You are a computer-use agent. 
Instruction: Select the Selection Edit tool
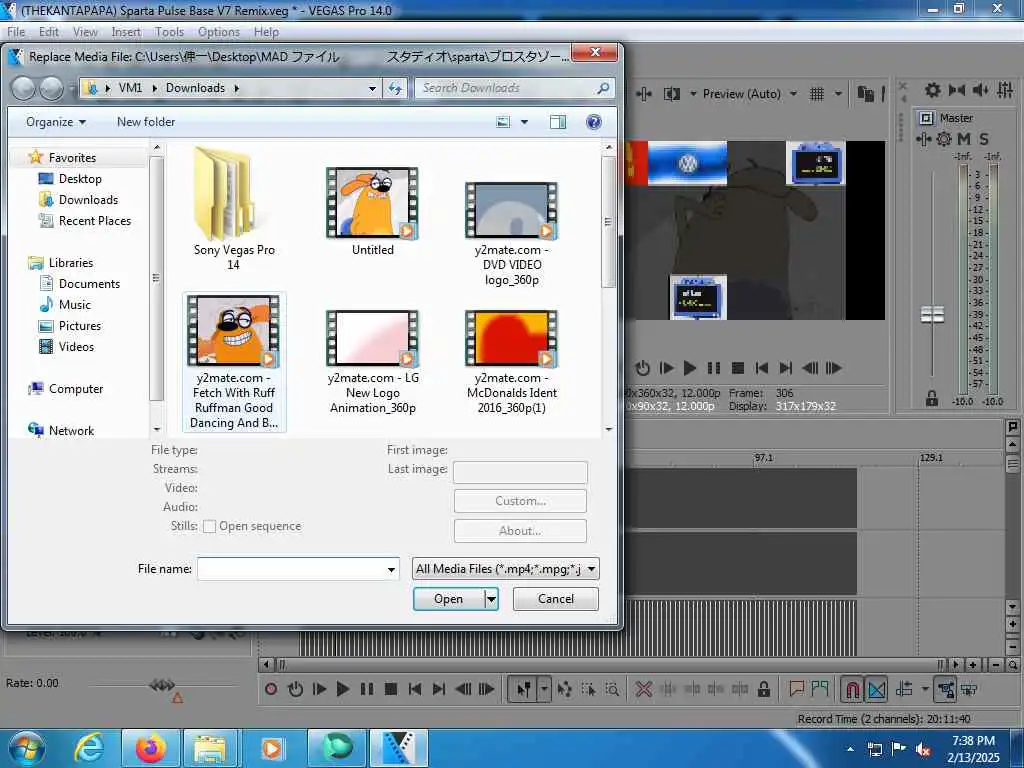(x=588, y=689)
